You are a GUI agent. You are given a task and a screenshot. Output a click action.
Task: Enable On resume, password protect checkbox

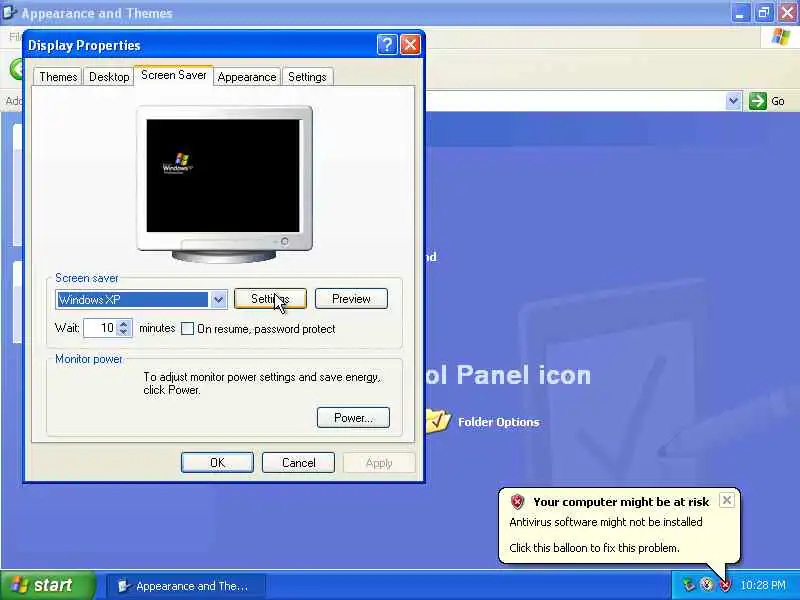tap(188, 329)
